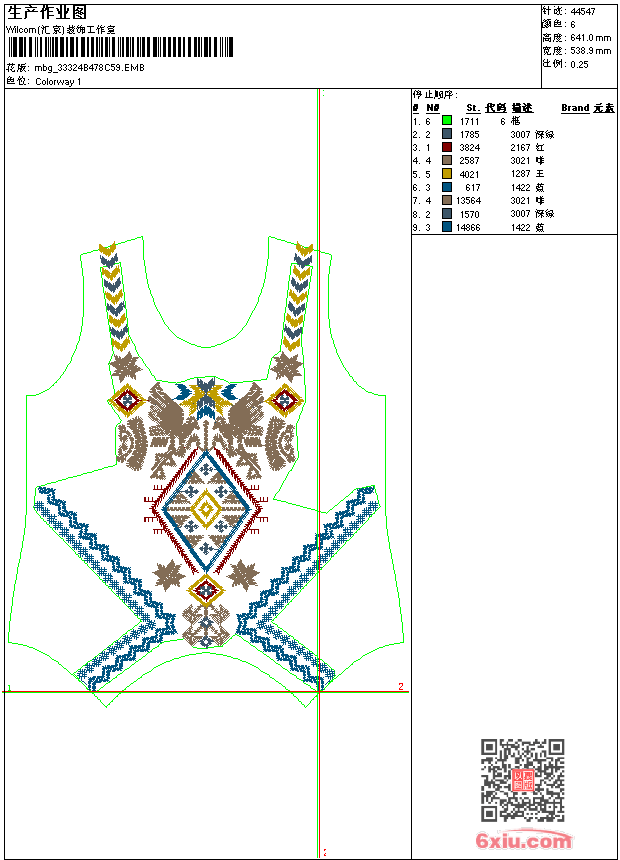Select the brown swatch in stop row 7
Image resolution: width=620 pixels, height=860 pixels.
pos(447,200)
